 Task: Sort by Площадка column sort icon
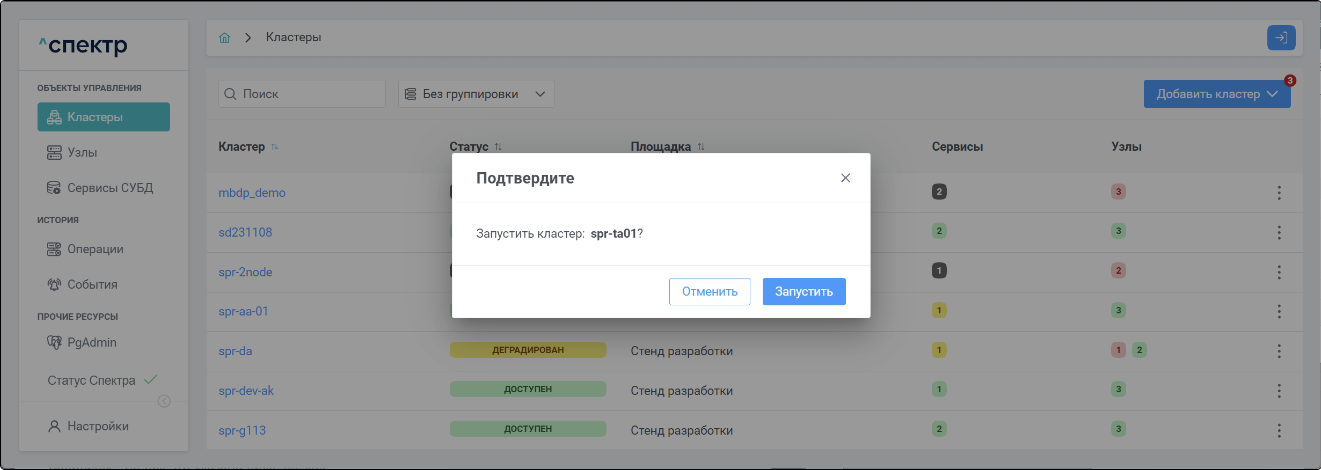tap(701, 147)
